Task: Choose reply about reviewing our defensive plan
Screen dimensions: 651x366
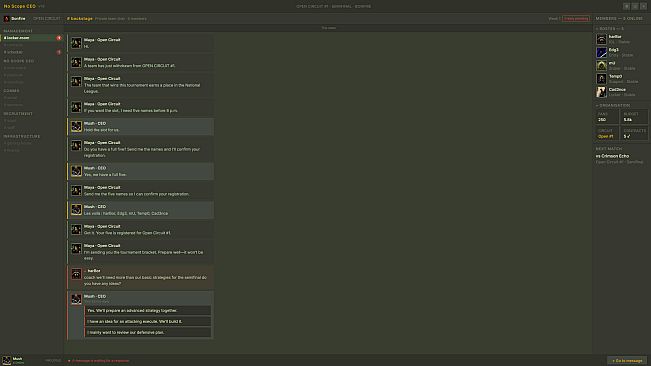Action: [x=148, y=332]
